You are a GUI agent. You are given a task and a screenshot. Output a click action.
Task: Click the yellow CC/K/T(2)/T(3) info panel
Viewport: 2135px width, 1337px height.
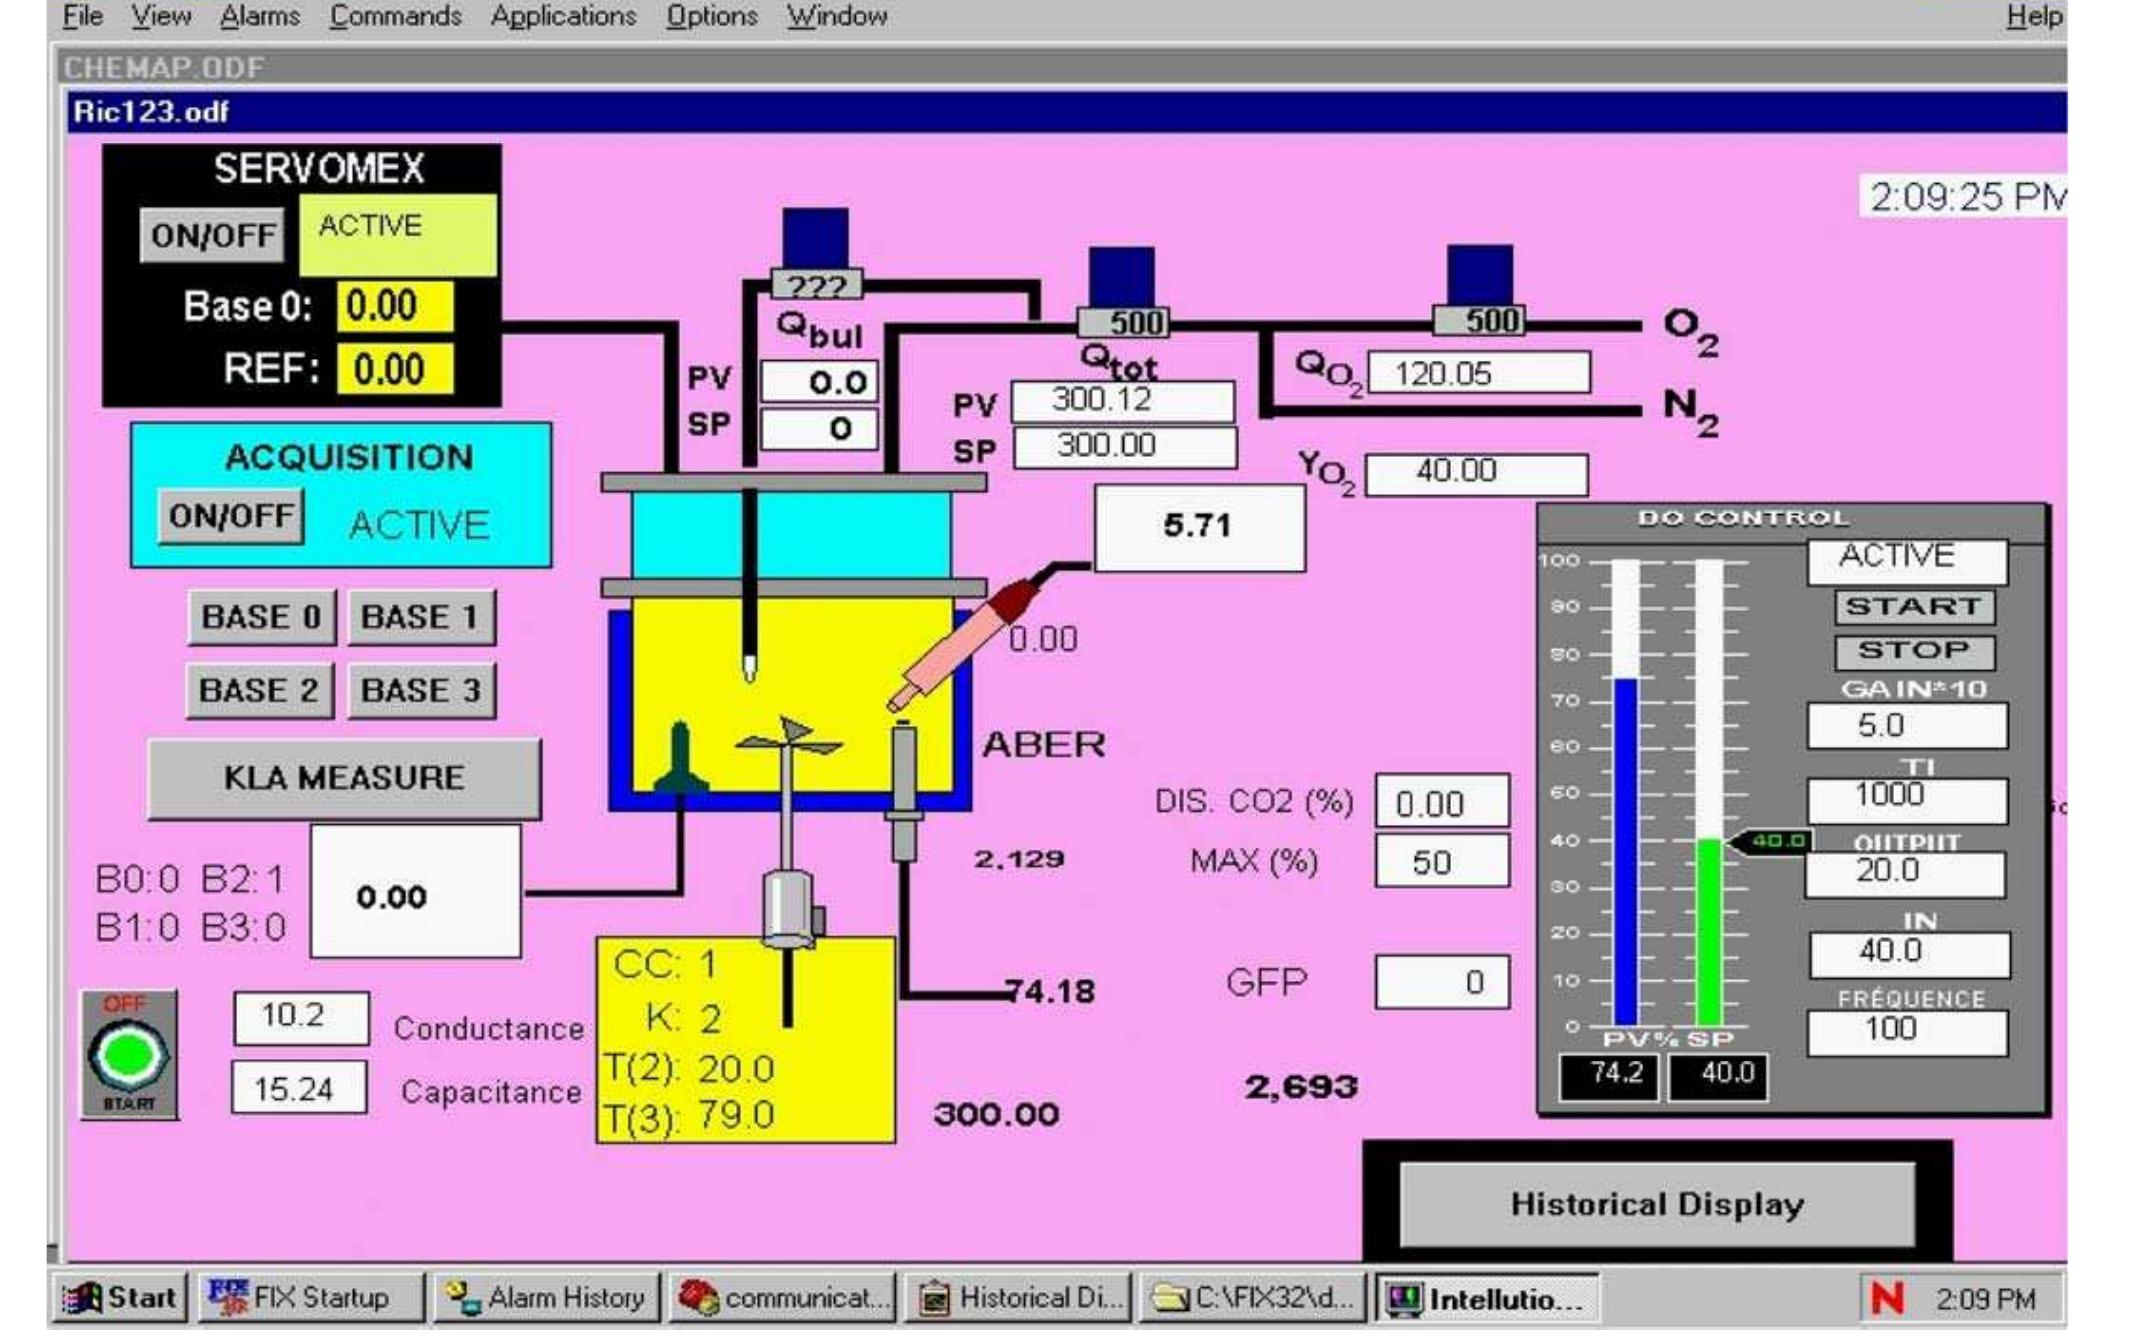click(x=745, y=1040)
